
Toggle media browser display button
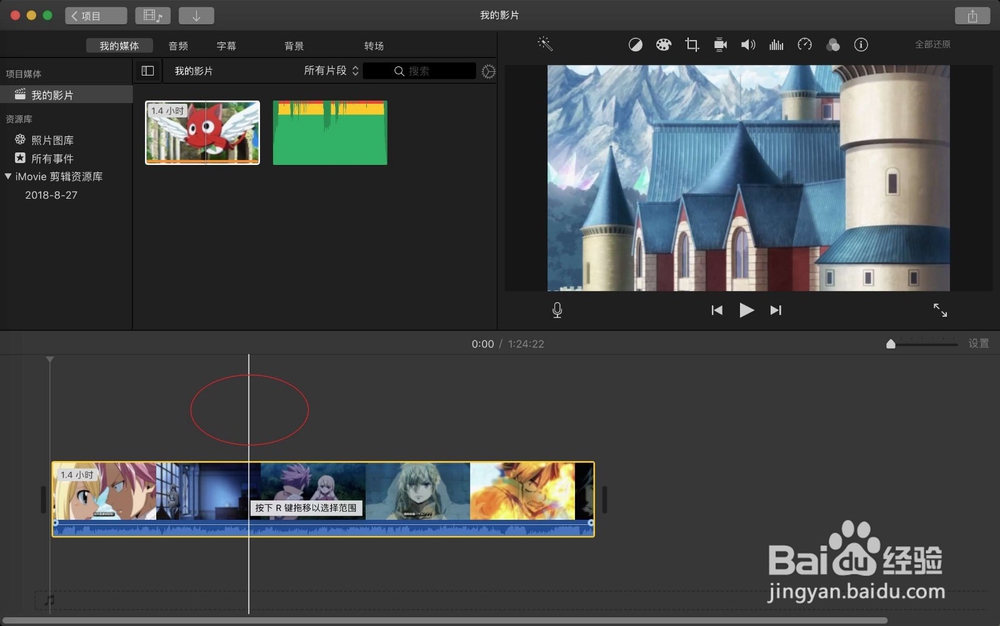(152, 16)
